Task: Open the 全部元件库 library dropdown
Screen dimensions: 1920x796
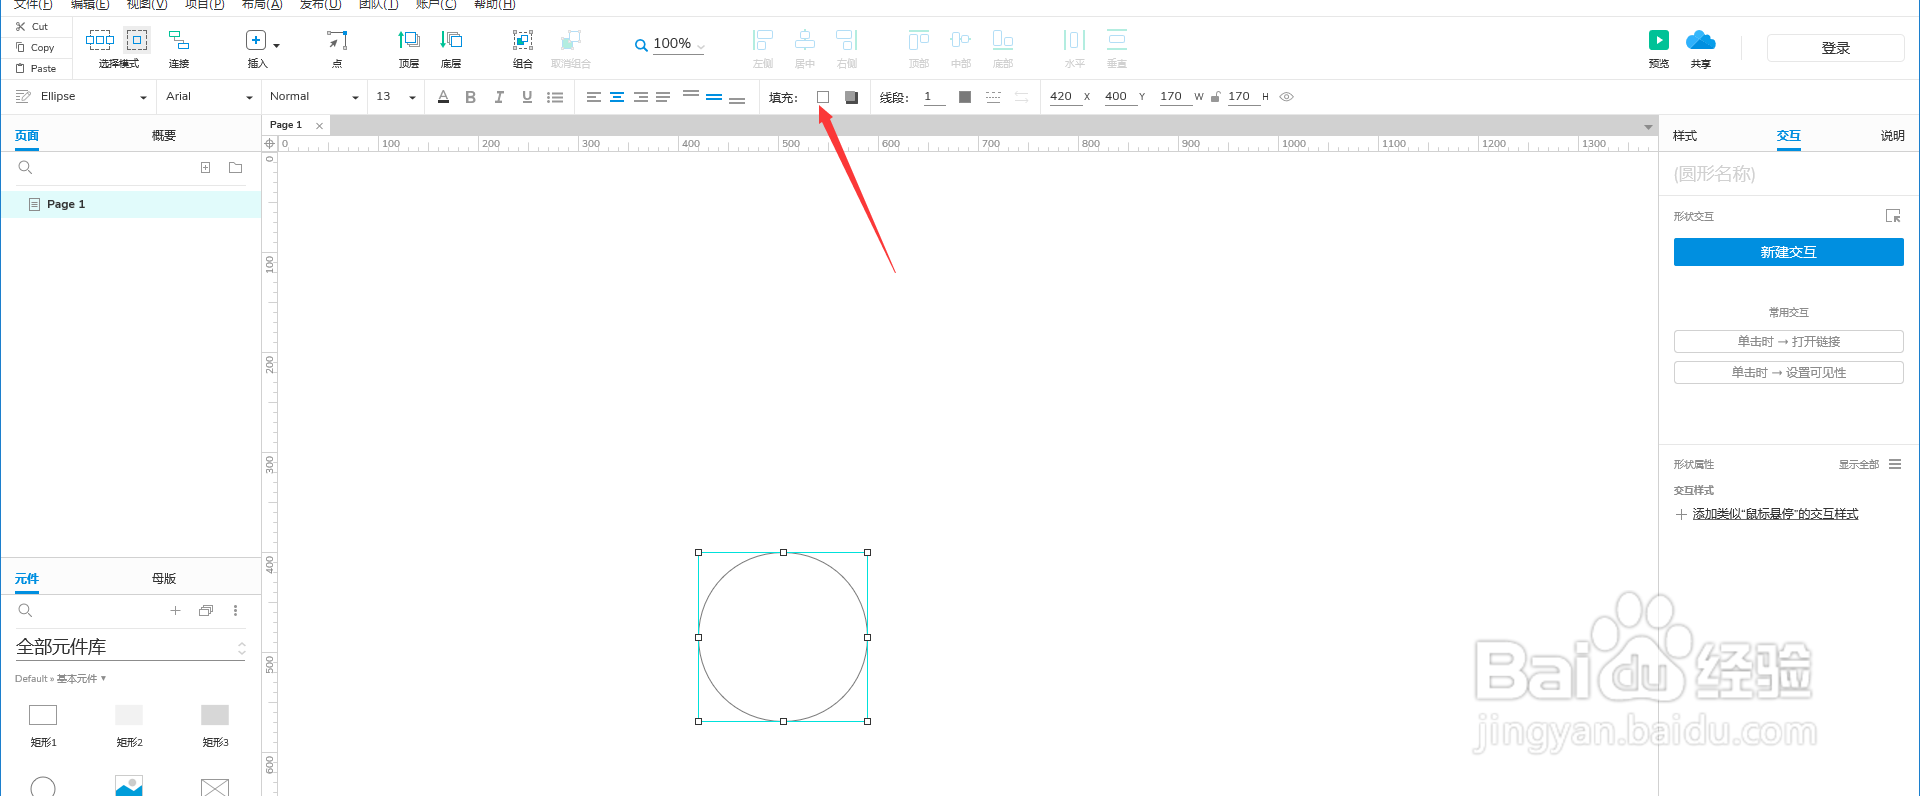Action: tap(130, 647)
